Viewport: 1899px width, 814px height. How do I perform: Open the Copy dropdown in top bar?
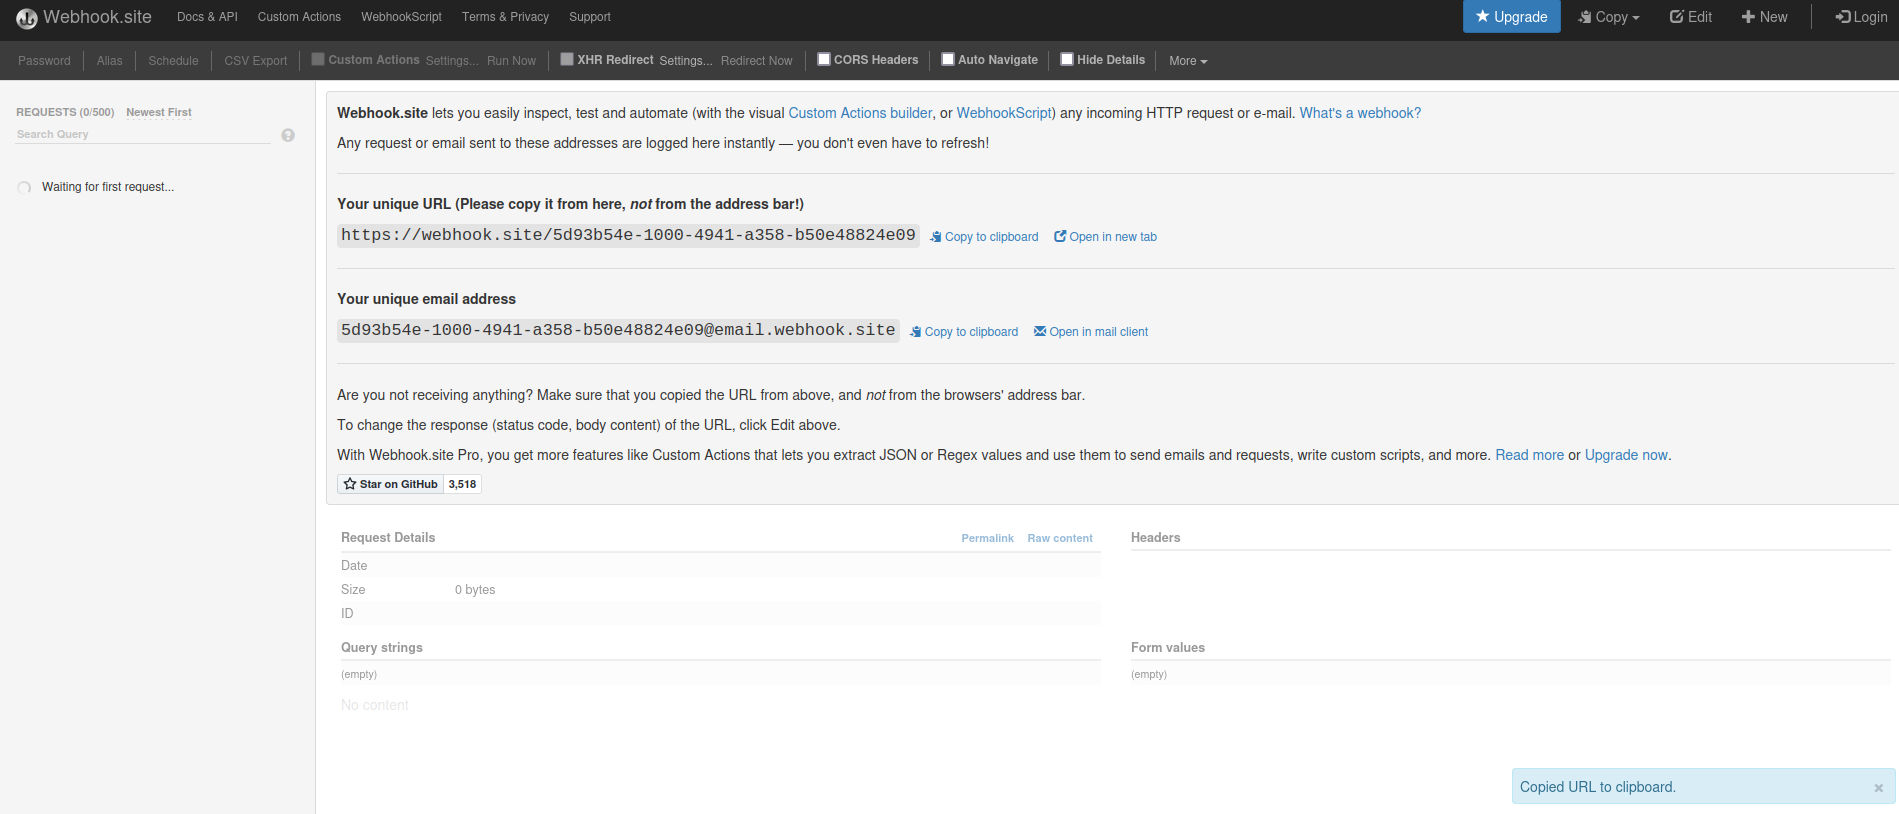[1609, 17]
